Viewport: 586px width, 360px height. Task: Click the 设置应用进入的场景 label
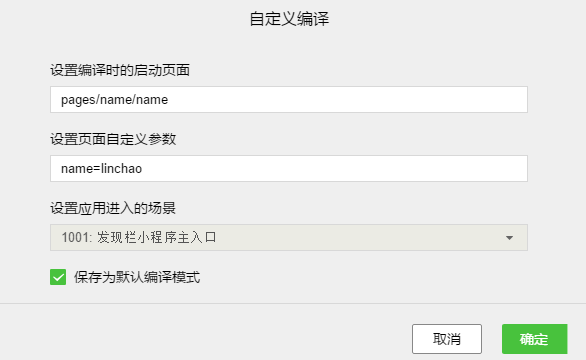[113, 208]
